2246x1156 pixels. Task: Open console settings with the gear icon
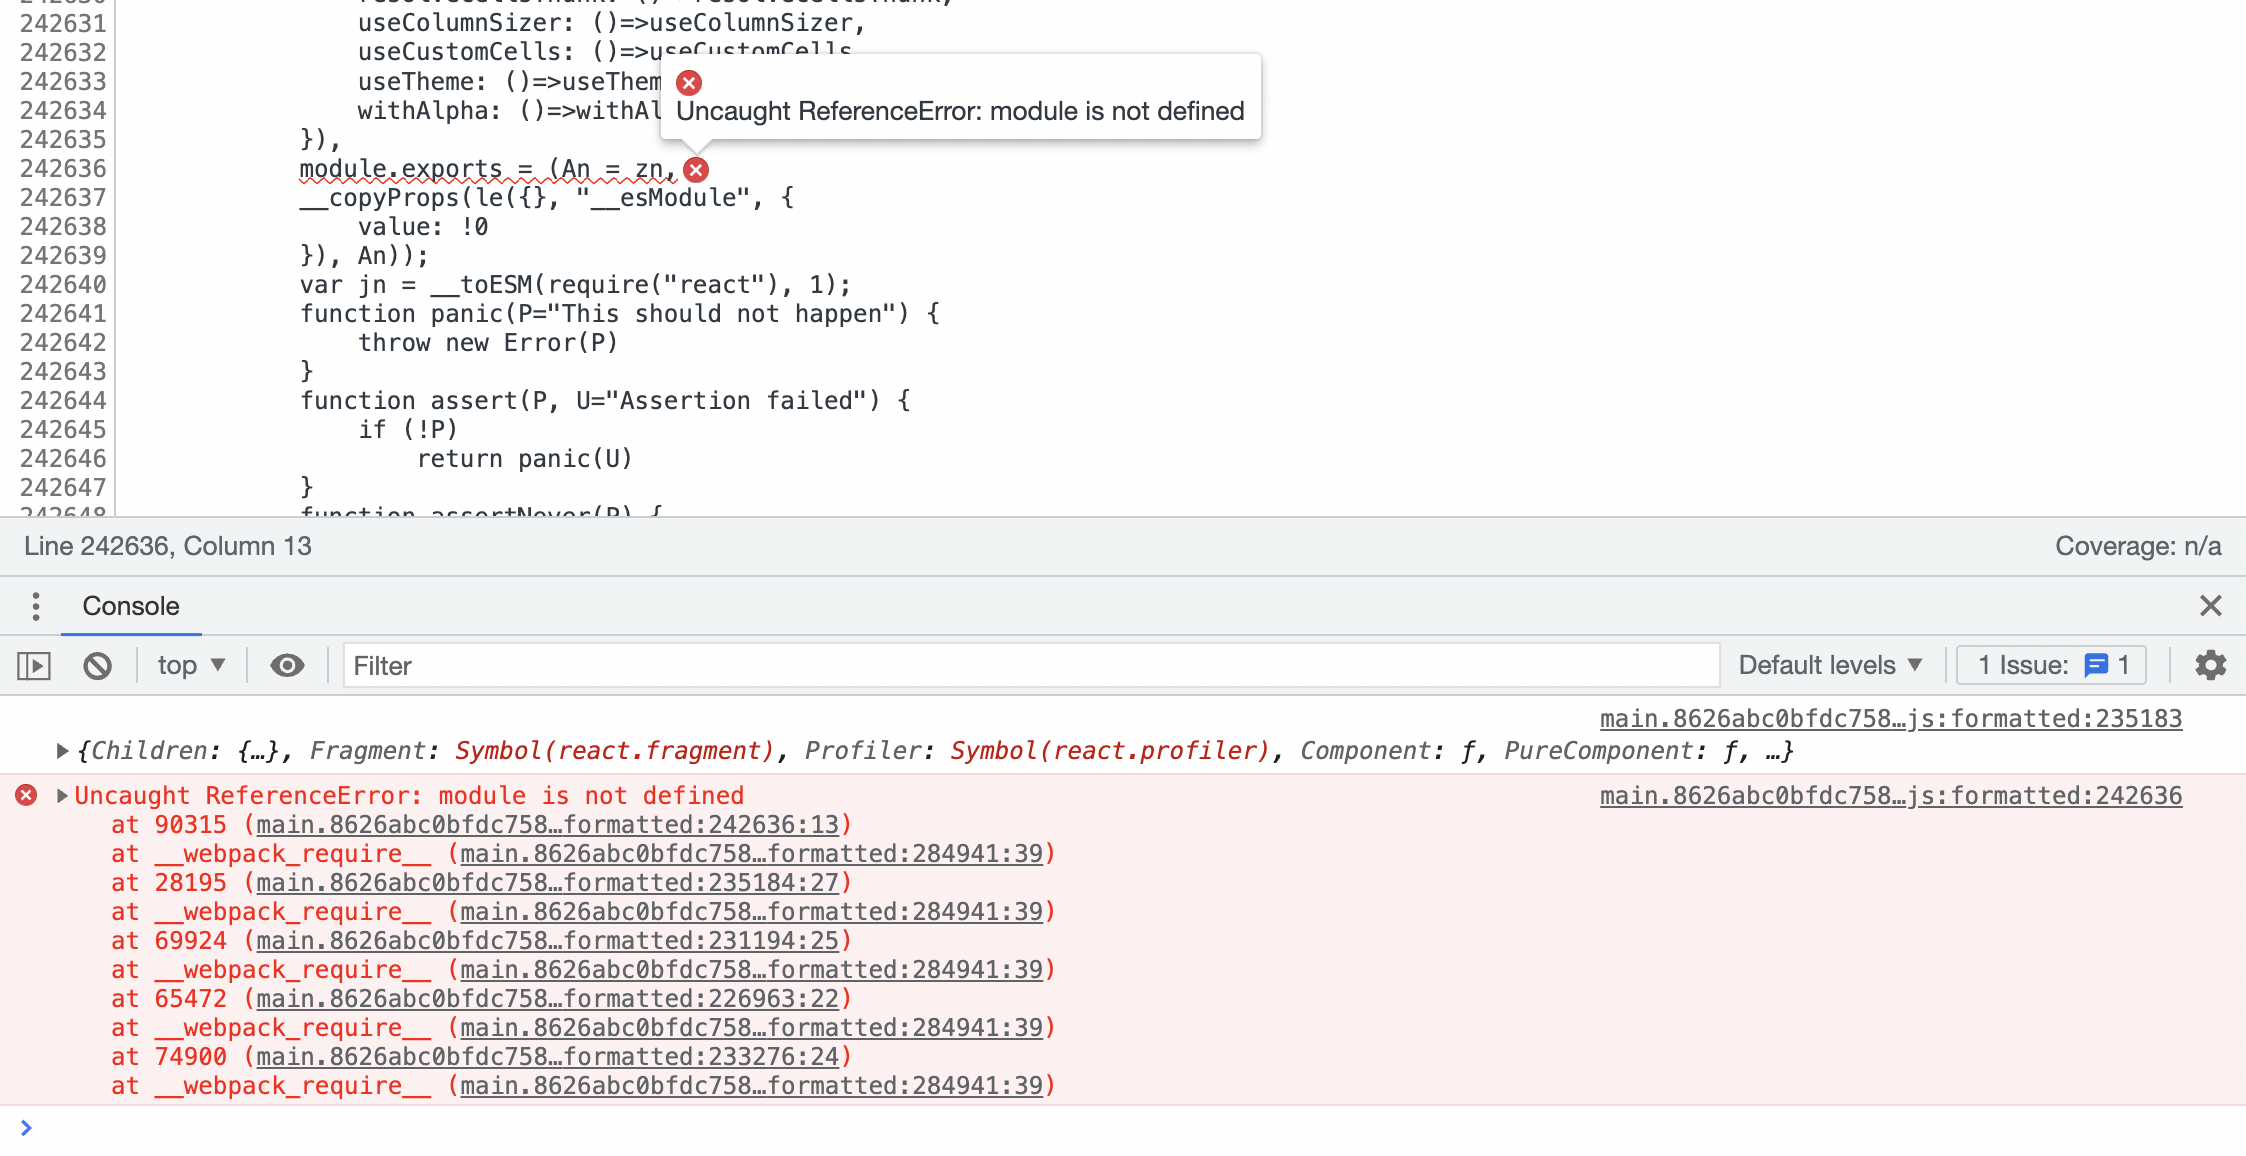(2210, 665)
